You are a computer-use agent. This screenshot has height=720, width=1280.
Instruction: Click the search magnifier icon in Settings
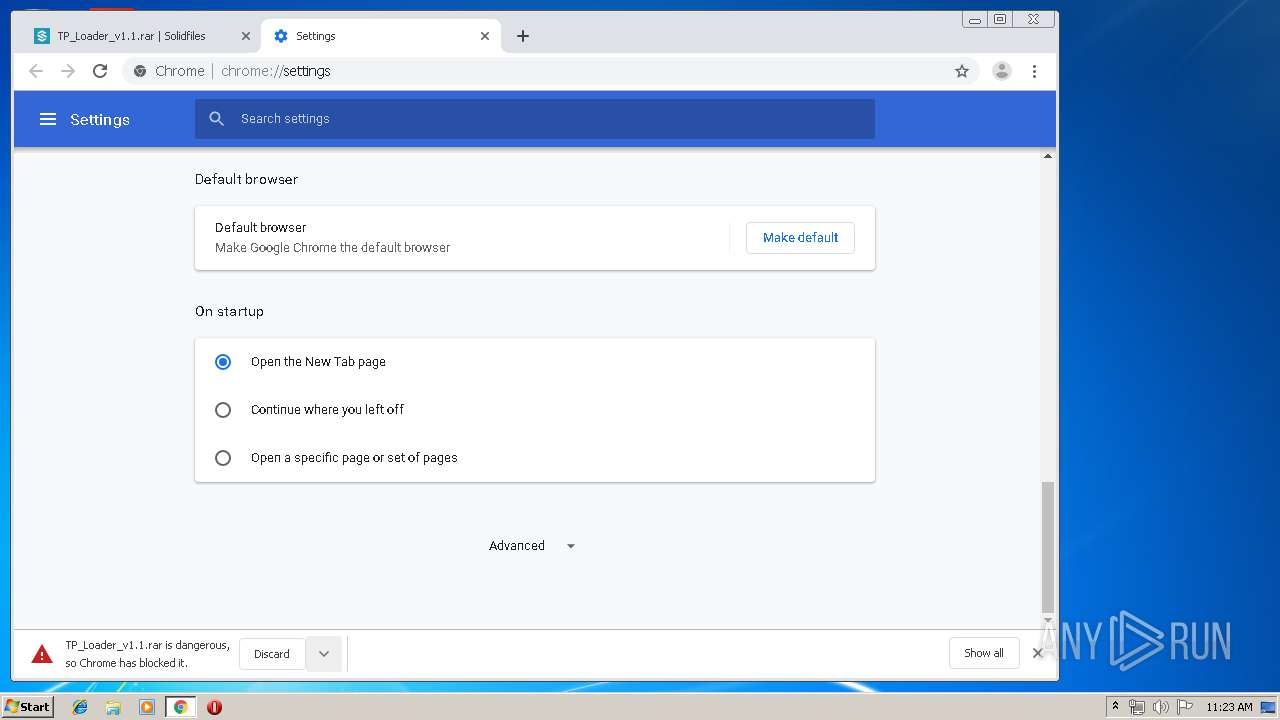[x=217, y=119]
